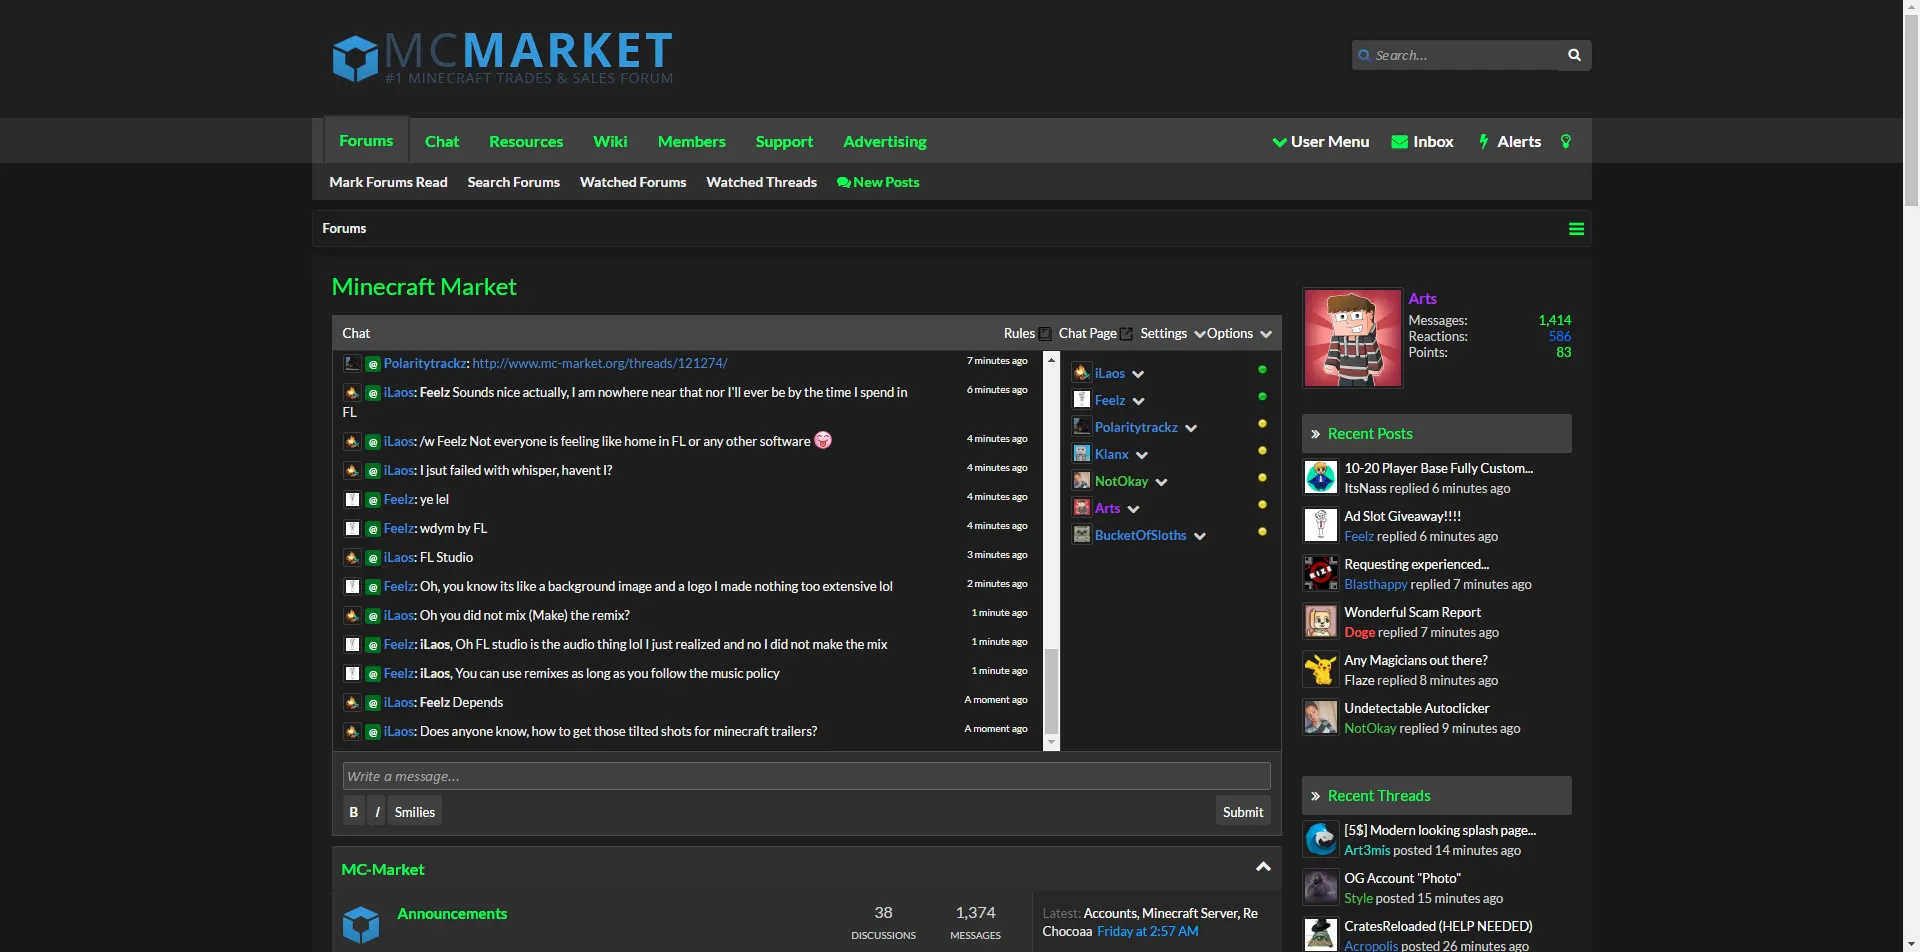Click BucketOfSloths avatar in online users list
This screenshot has height=952, width=1920.
pos(1081,535)
